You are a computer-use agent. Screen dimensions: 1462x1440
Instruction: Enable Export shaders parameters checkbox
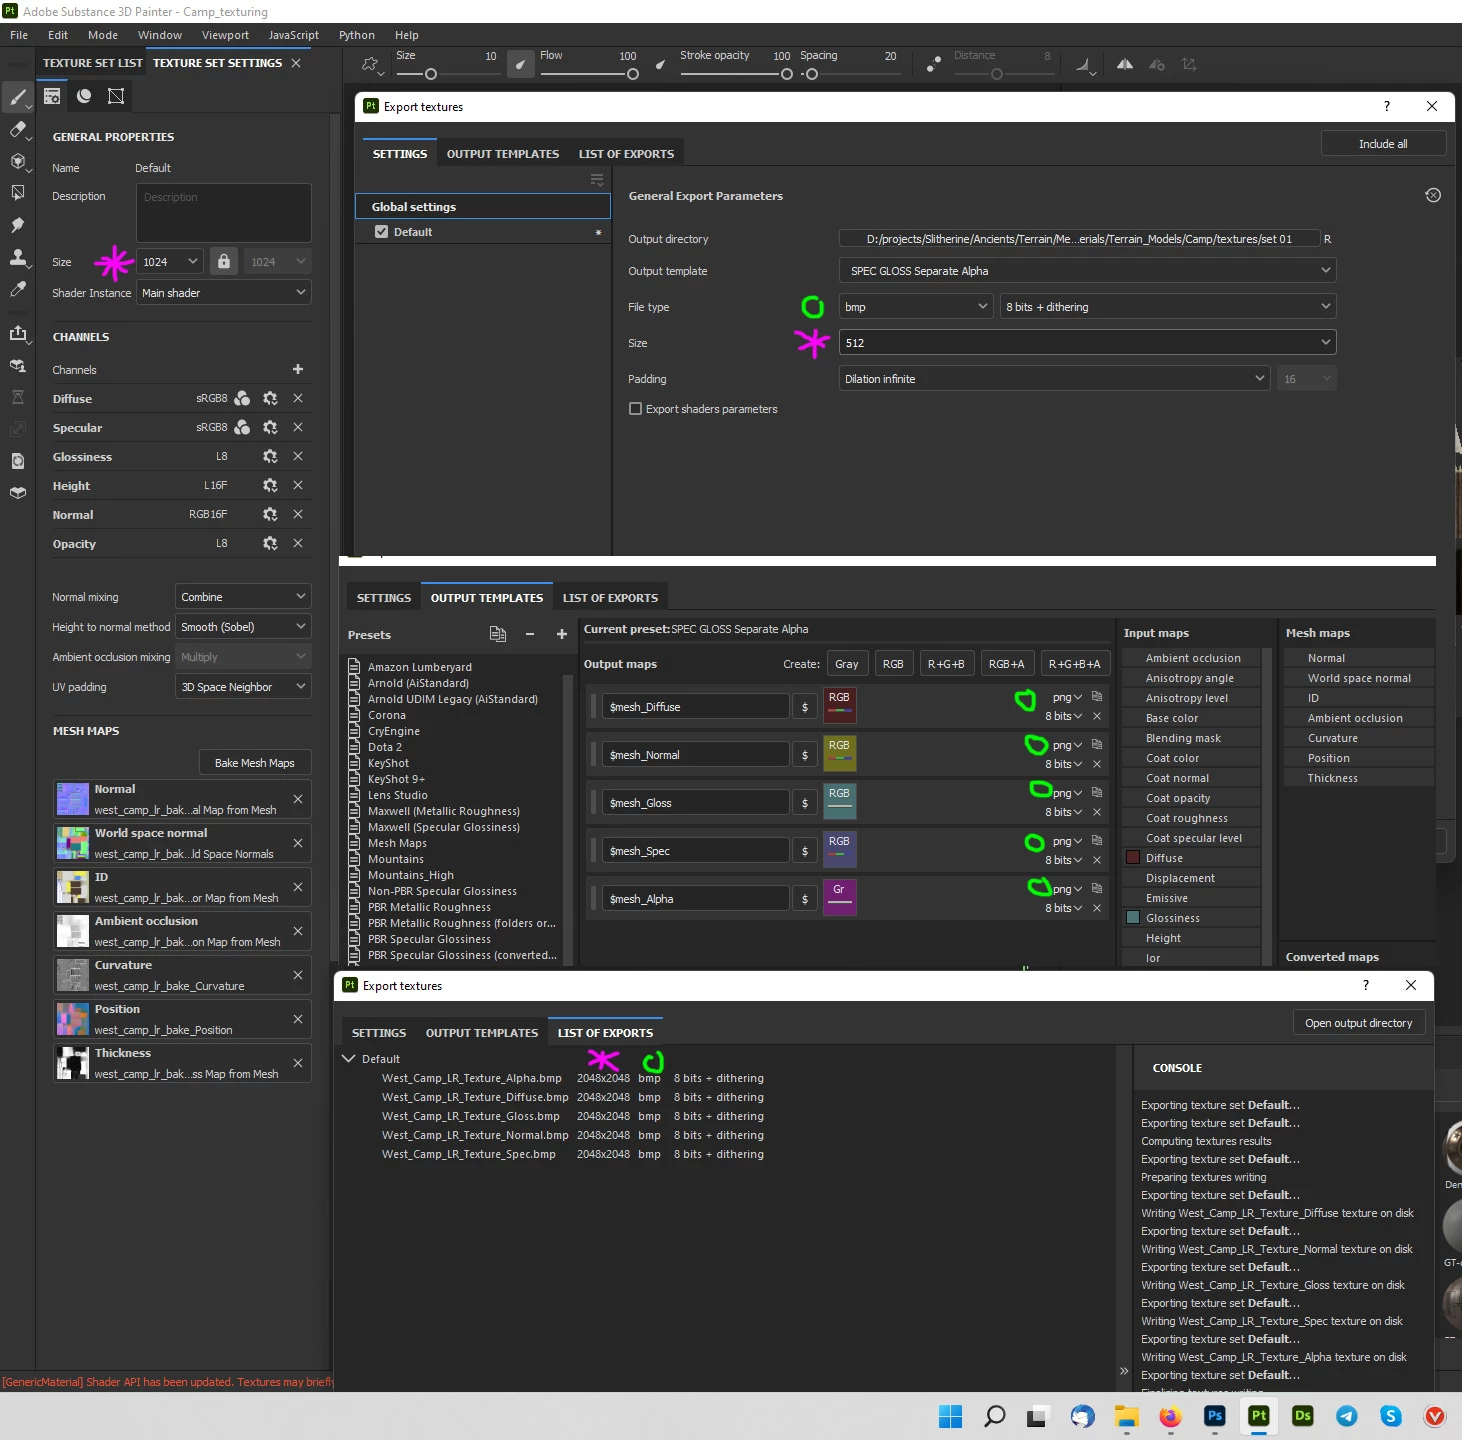tap(635, 408)
